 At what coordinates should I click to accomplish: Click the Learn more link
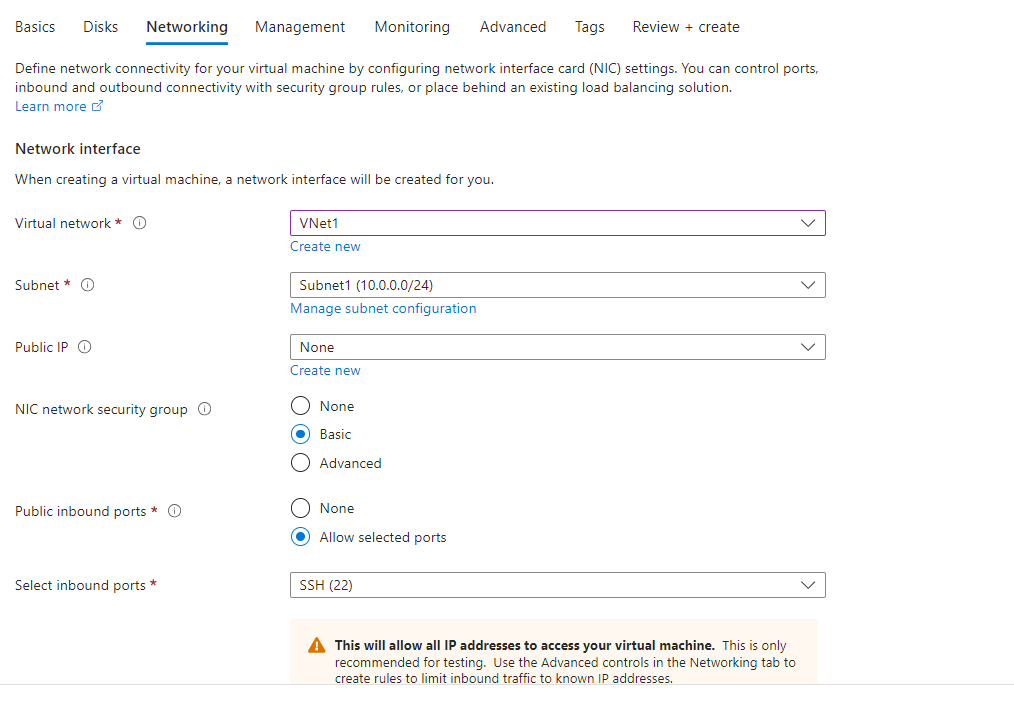(x=48, y=105)
